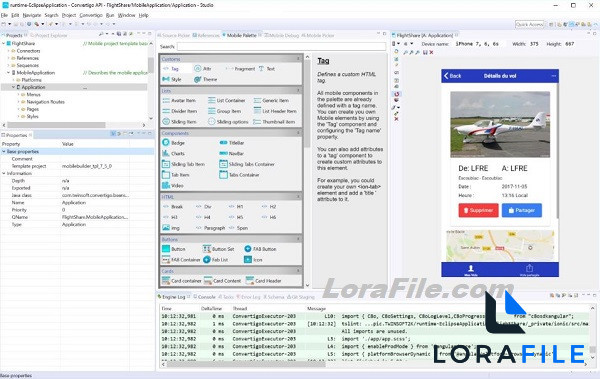Select the Charts component

point(173,154)
